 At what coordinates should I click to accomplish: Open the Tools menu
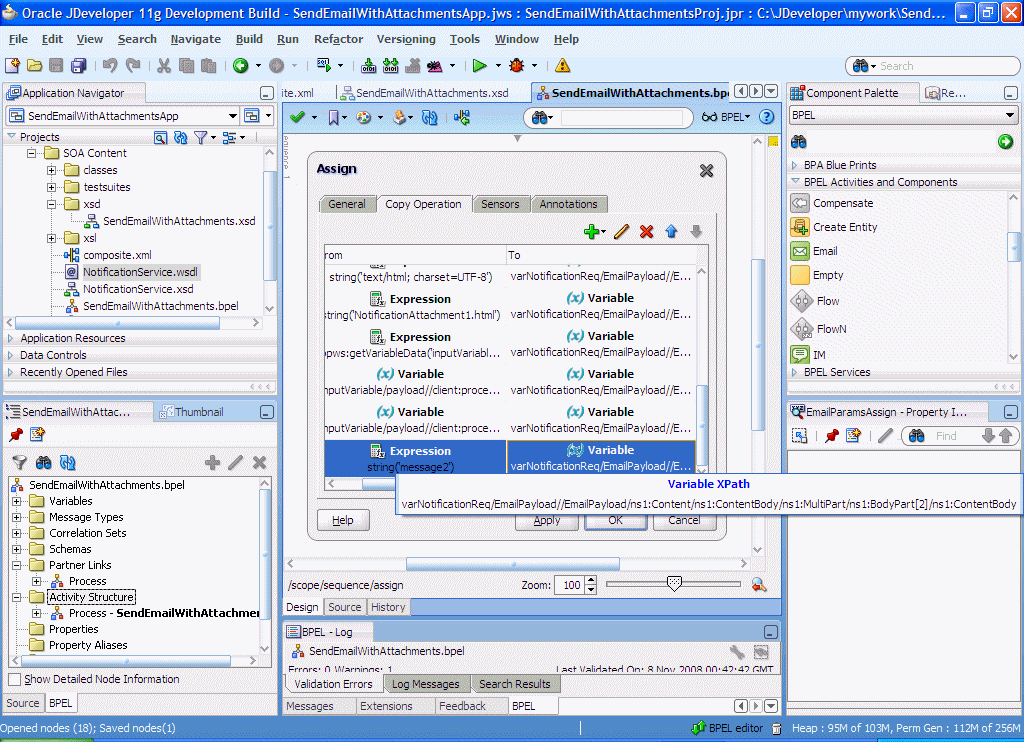[x=464, y=39]
